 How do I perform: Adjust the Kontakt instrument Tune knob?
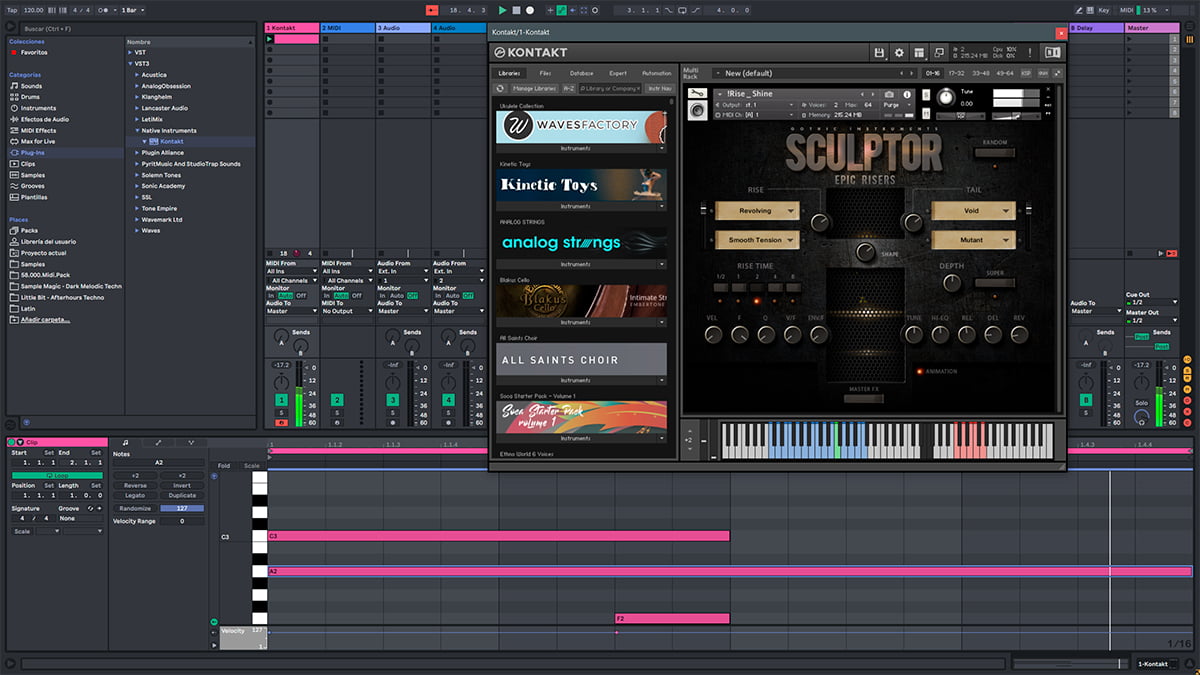(945, 97)
